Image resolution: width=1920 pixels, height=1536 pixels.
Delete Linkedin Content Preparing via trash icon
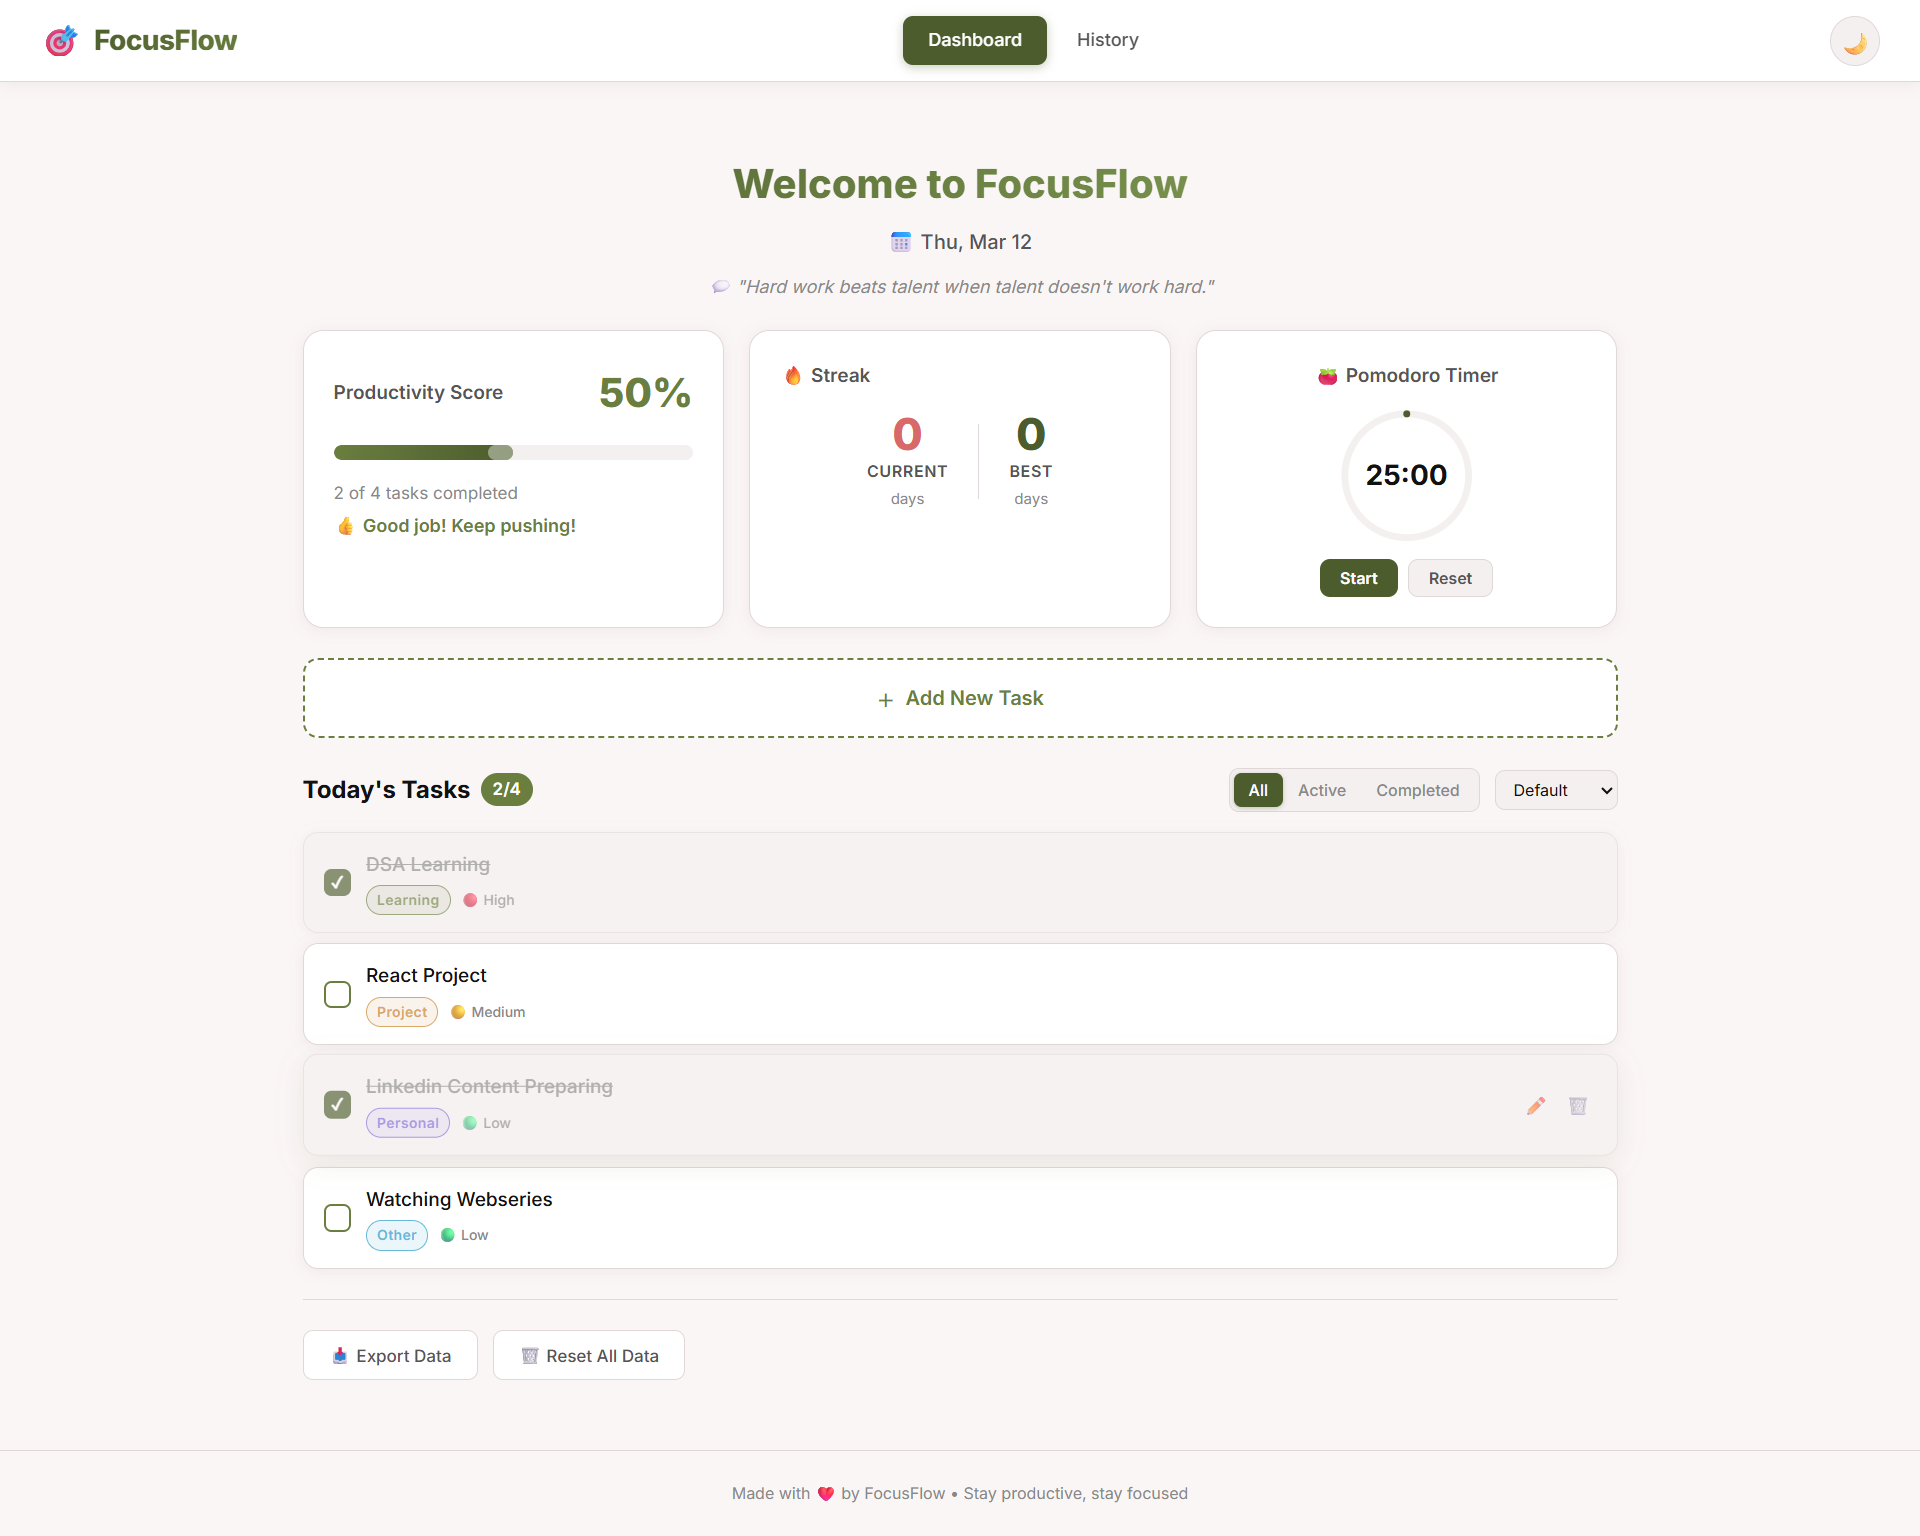[x=1577, y=1105]
